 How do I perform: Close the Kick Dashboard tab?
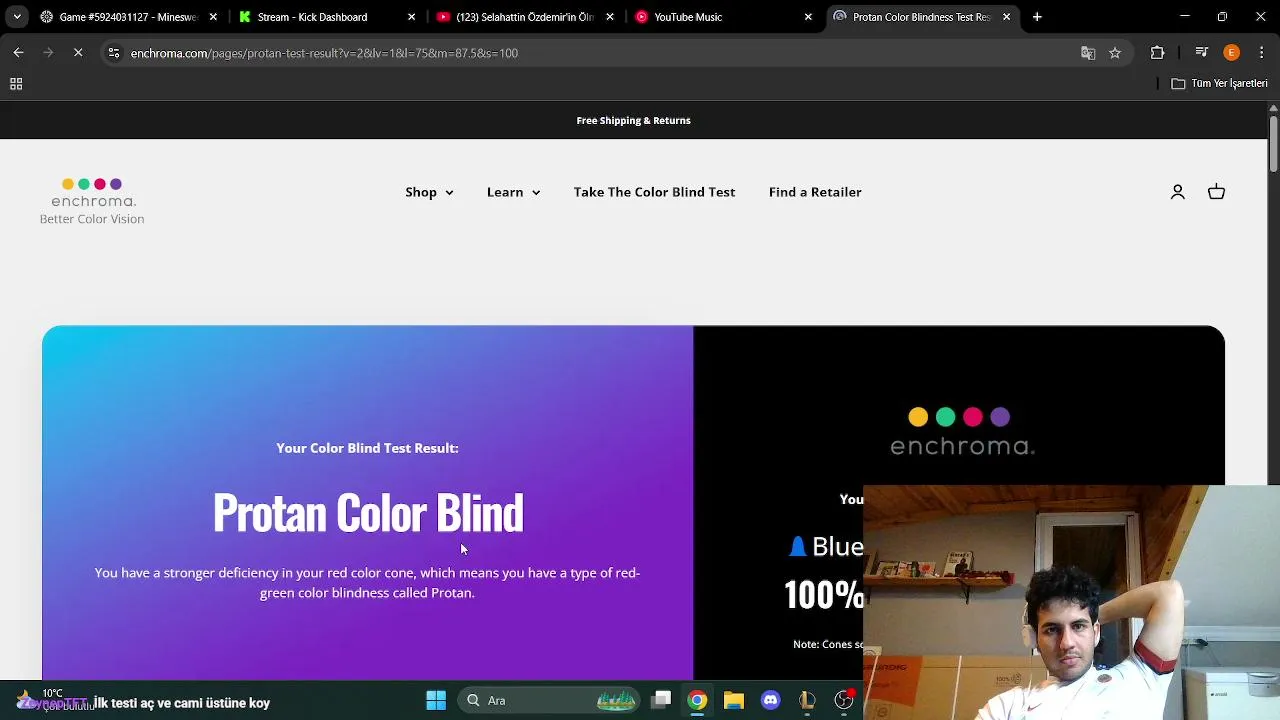click(411, 17)
